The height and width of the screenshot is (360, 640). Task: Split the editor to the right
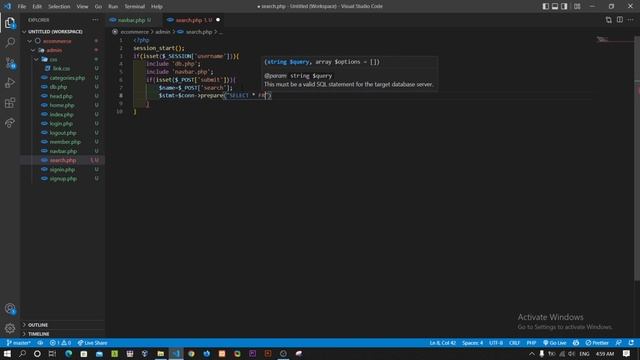620,20
